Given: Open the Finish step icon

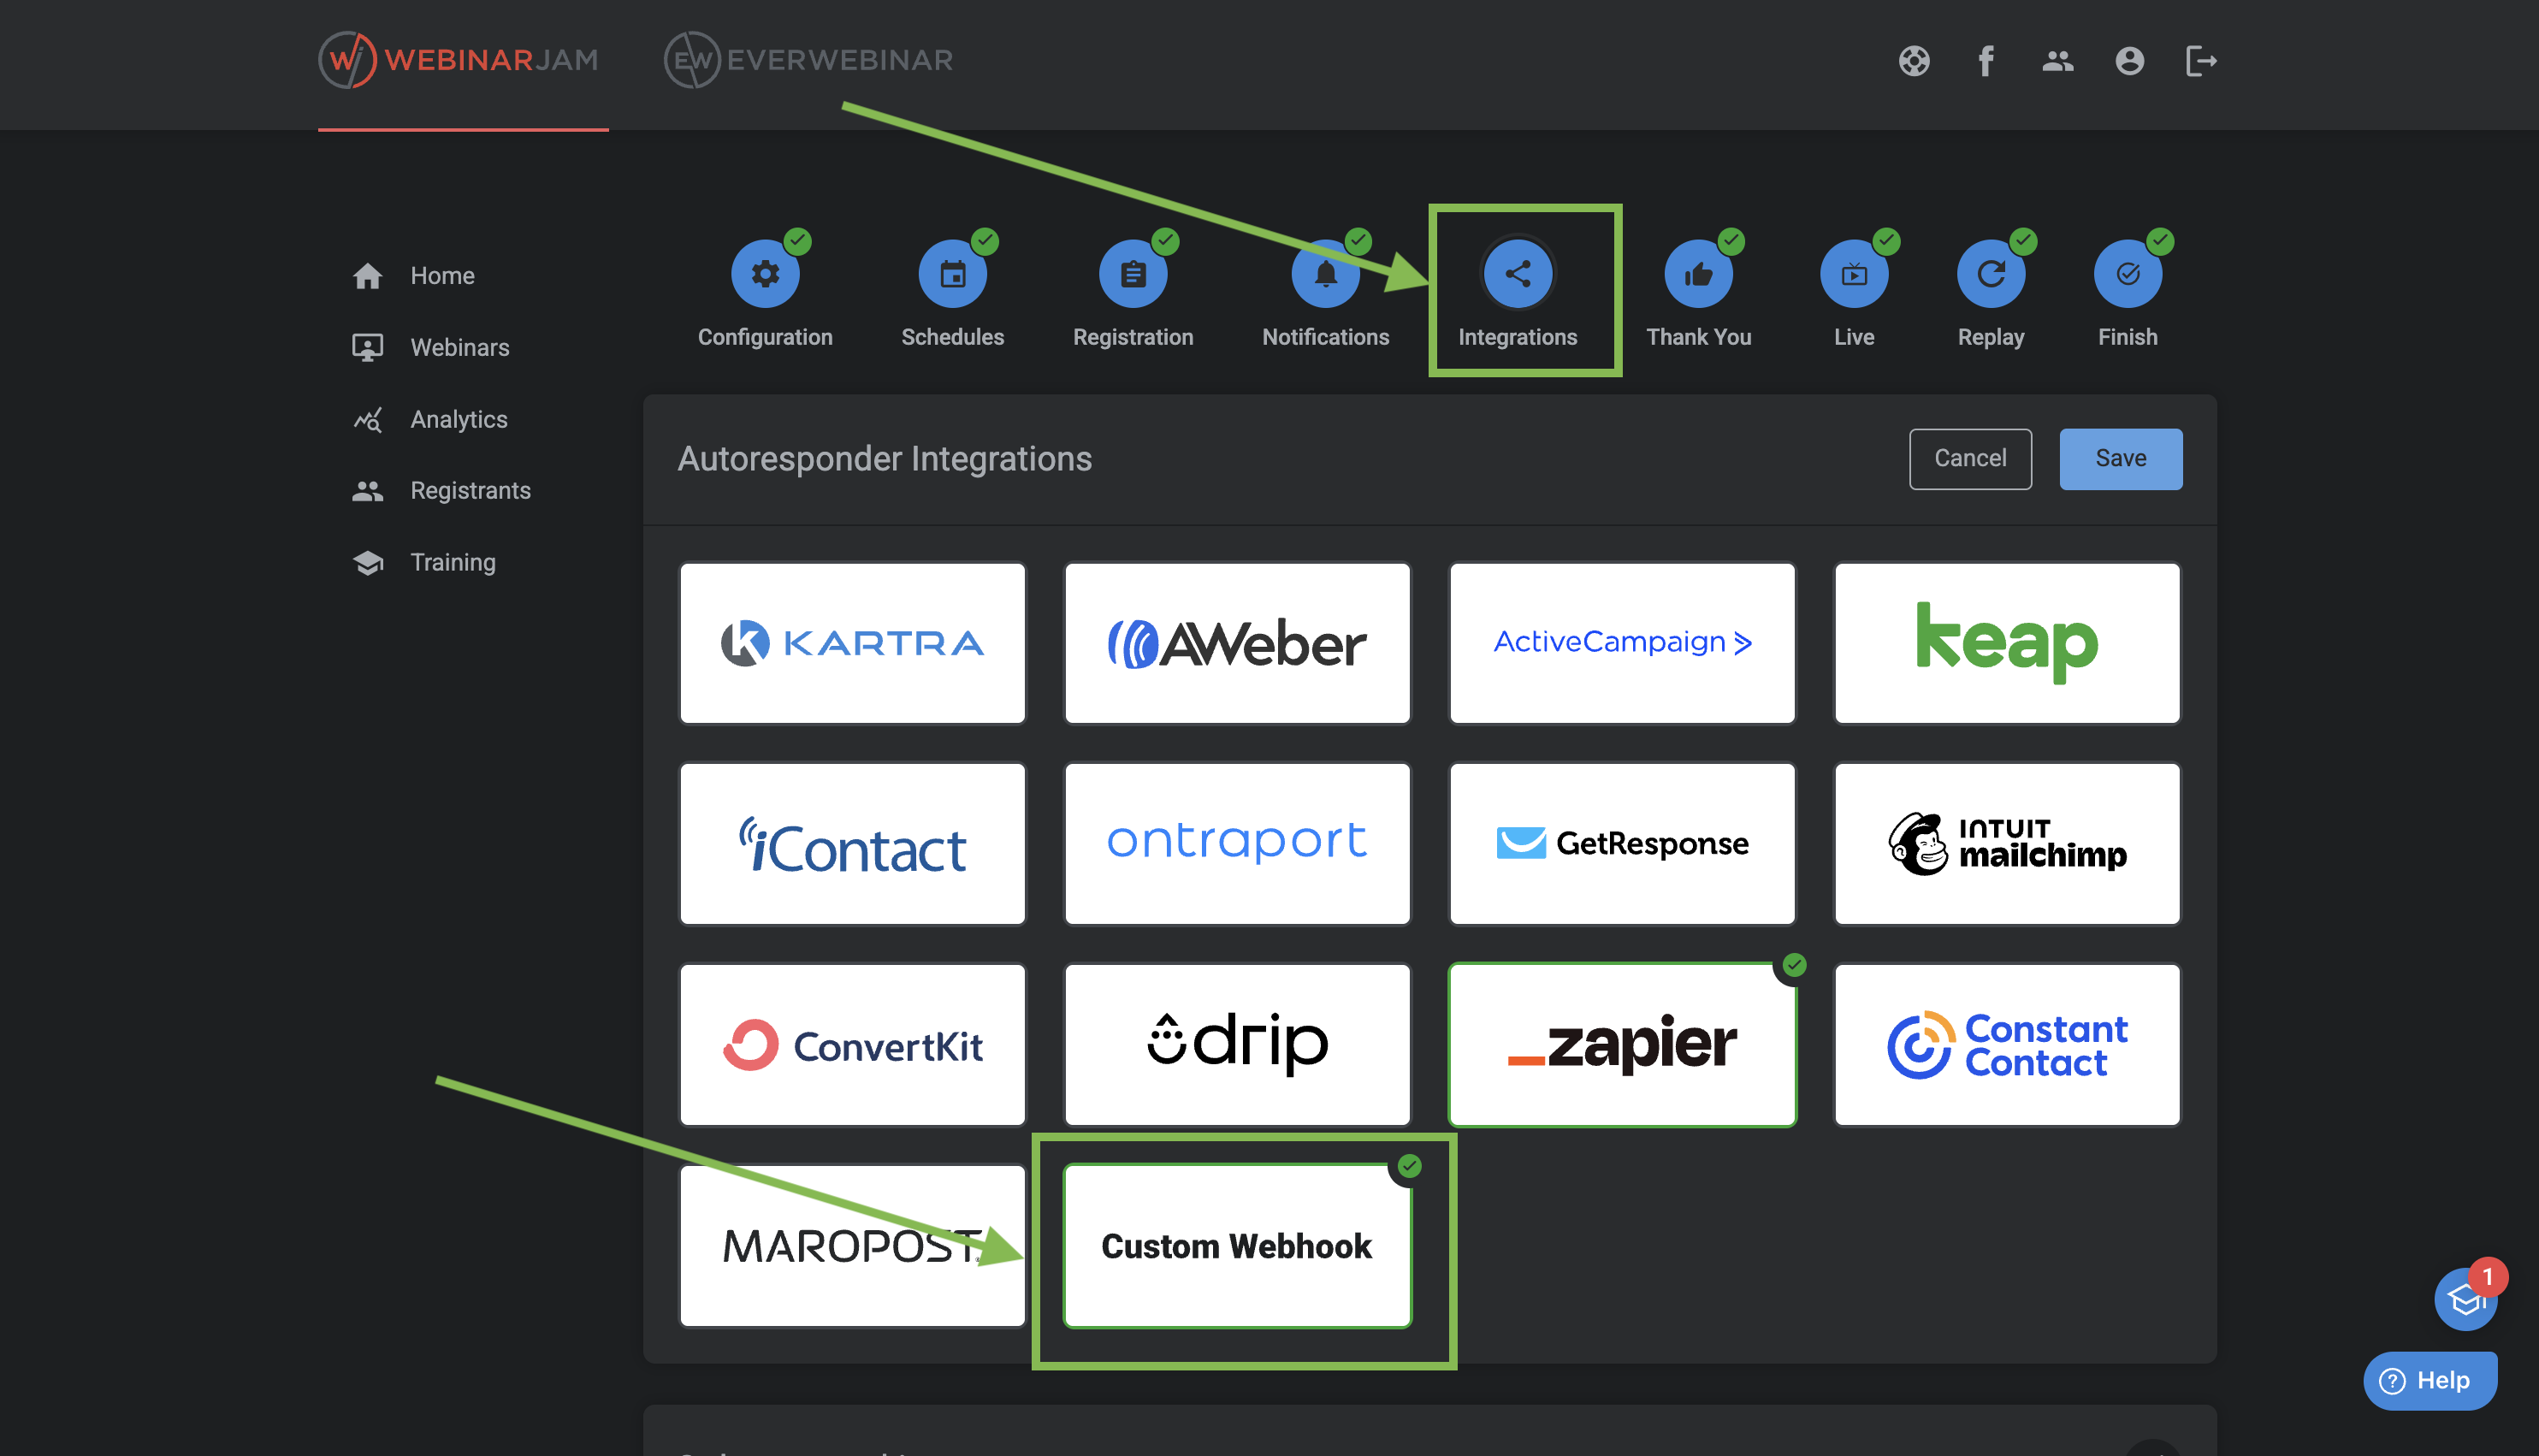Looking at the screenshot, I should (2128, 274).
